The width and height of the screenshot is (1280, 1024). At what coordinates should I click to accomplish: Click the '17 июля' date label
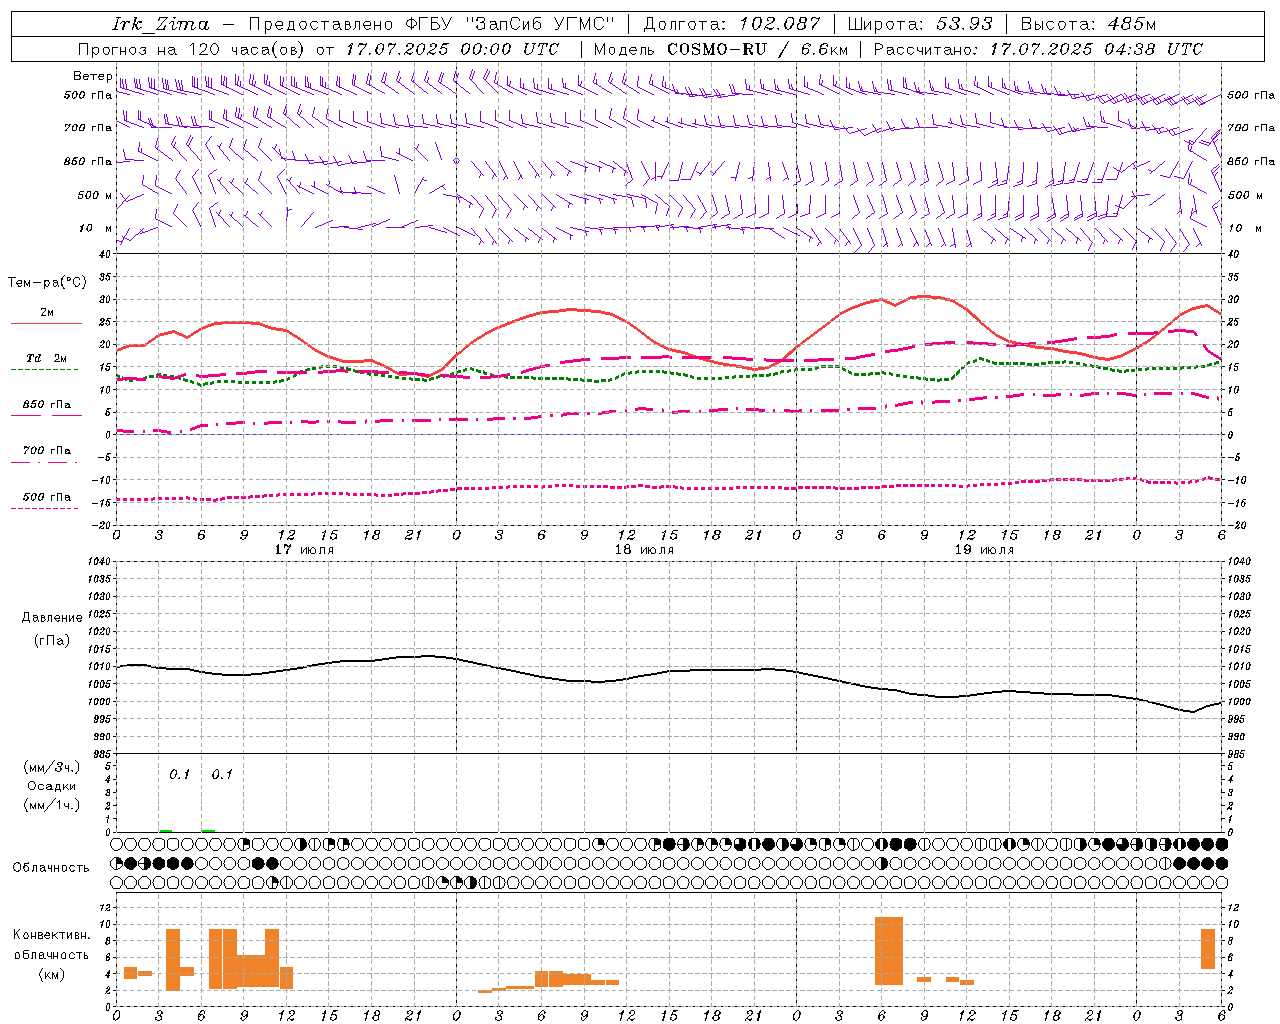[306, 549]
